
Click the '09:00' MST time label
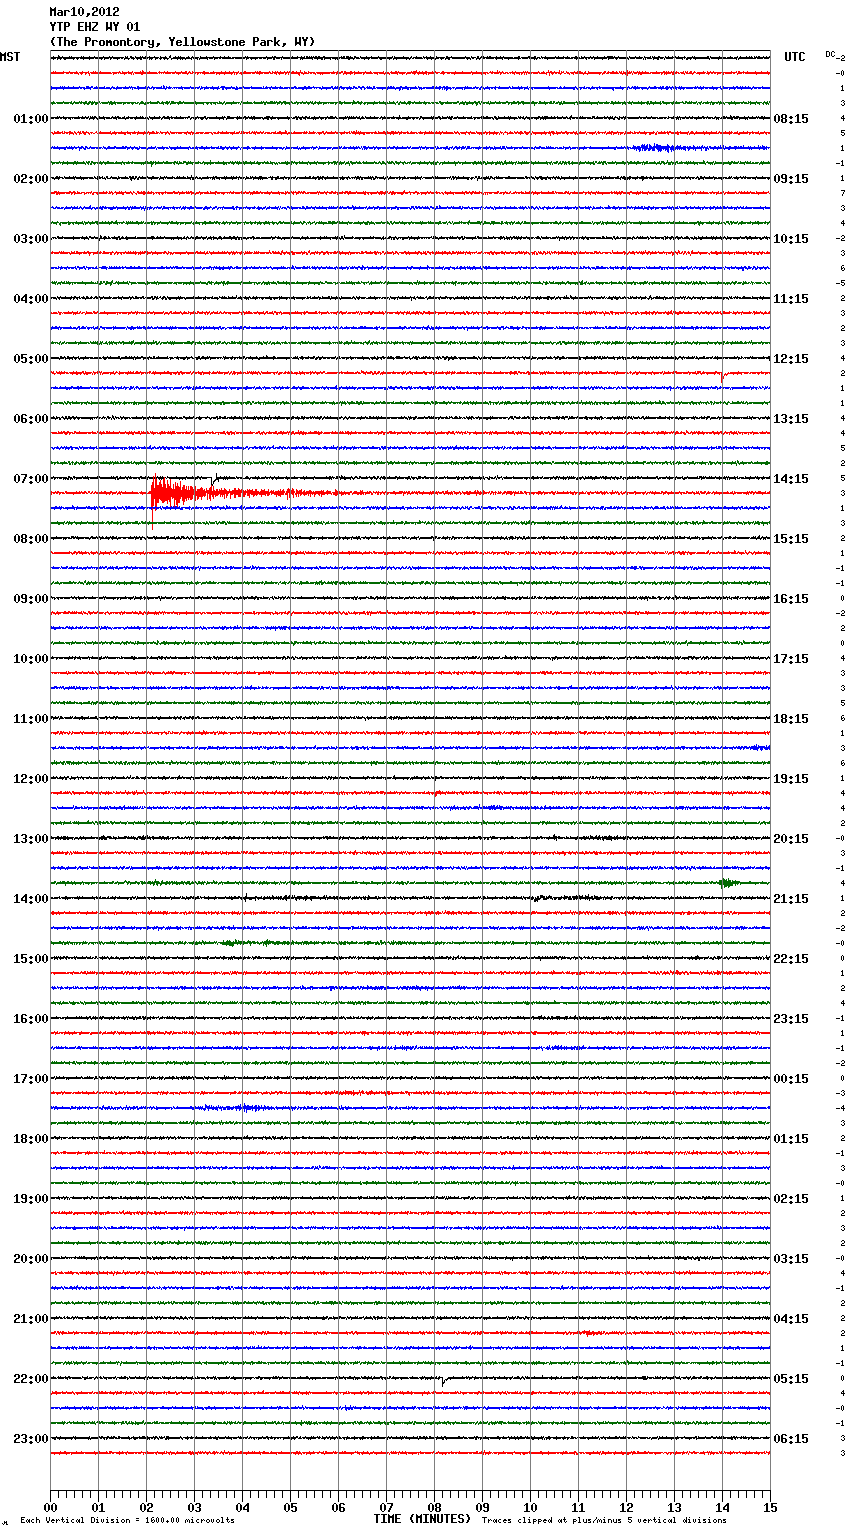click(31, 599)
